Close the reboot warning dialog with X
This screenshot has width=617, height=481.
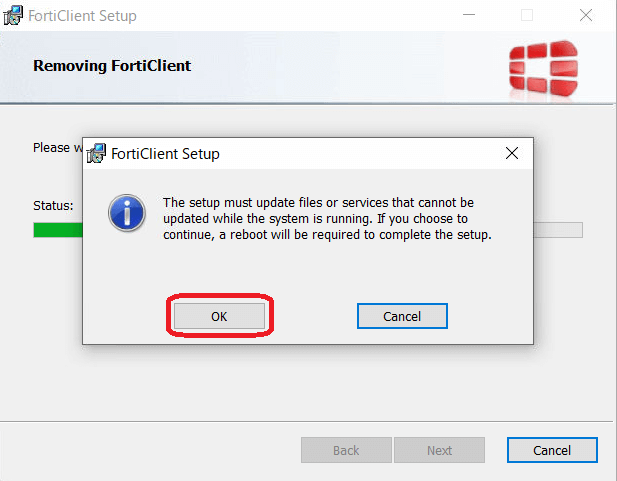(x=511, y=154)
